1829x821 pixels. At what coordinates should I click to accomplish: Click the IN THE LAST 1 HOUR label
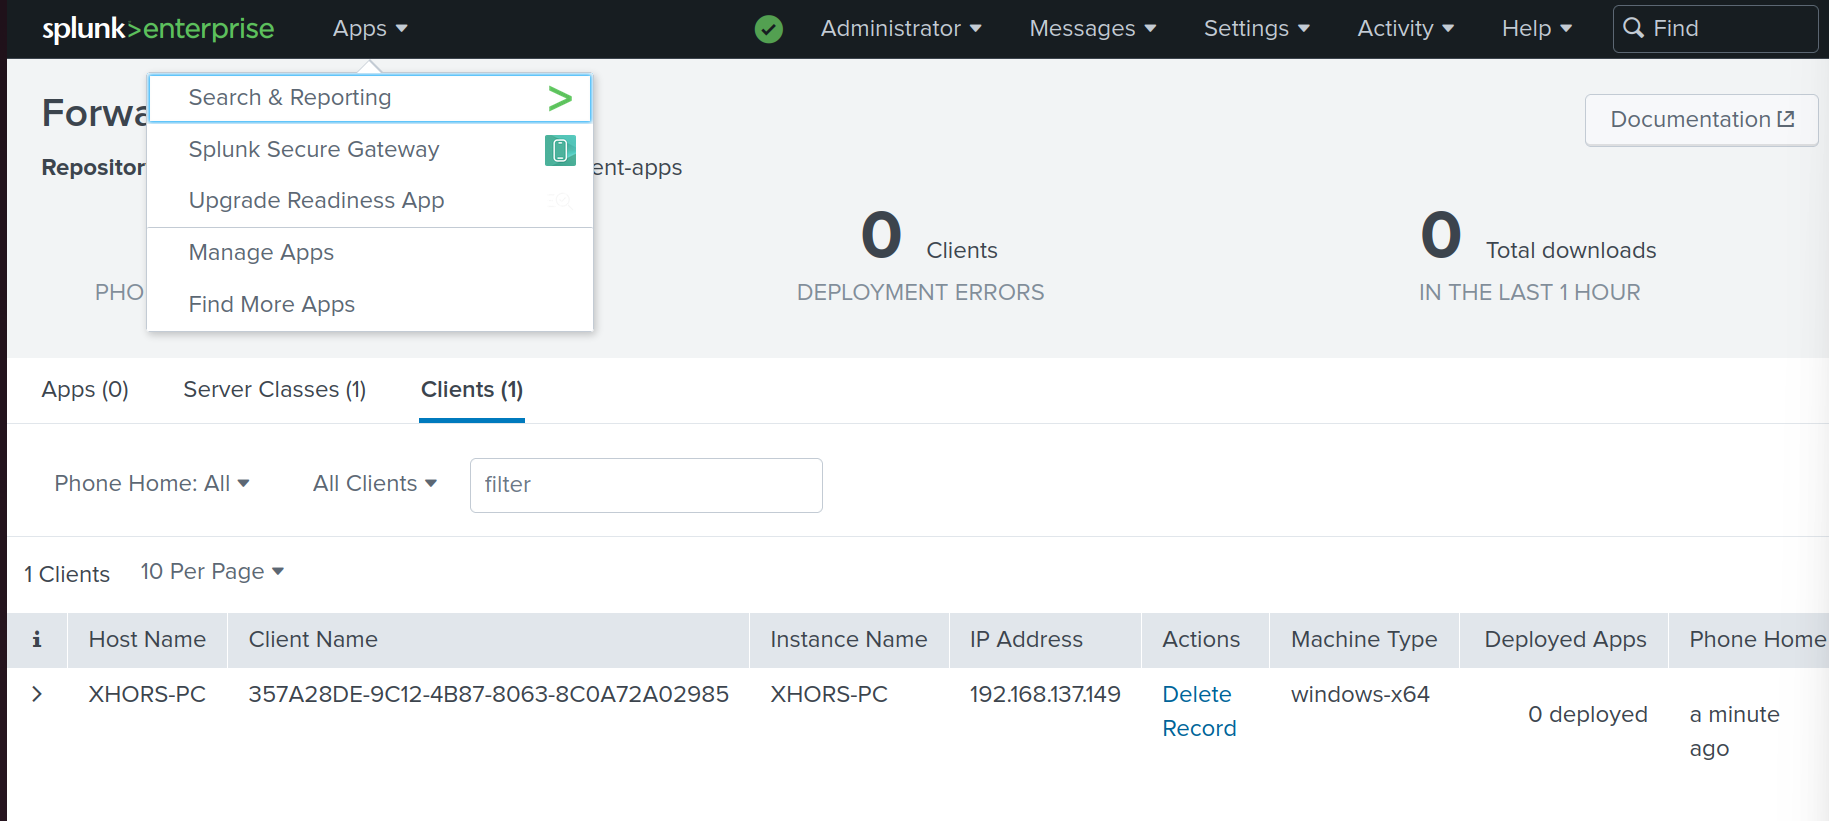(1529, 293)
